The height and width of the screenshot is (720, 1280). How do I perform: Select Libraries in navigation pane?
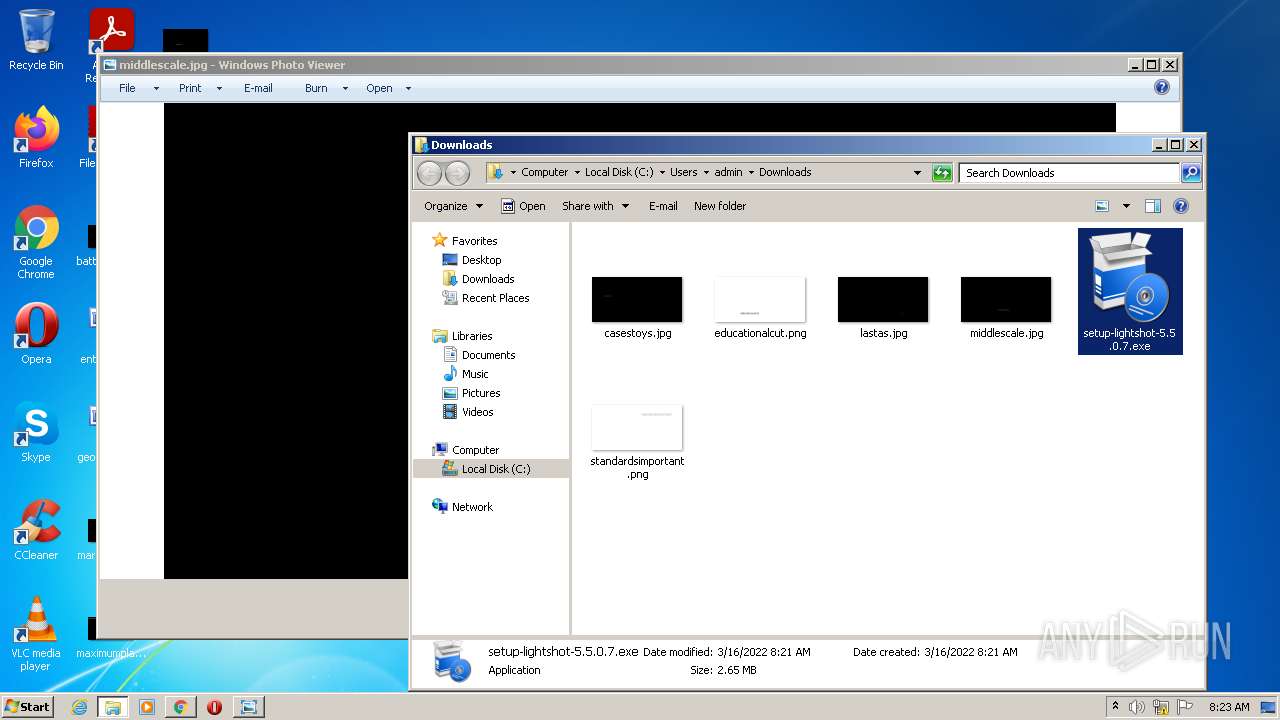click(472, 336)
